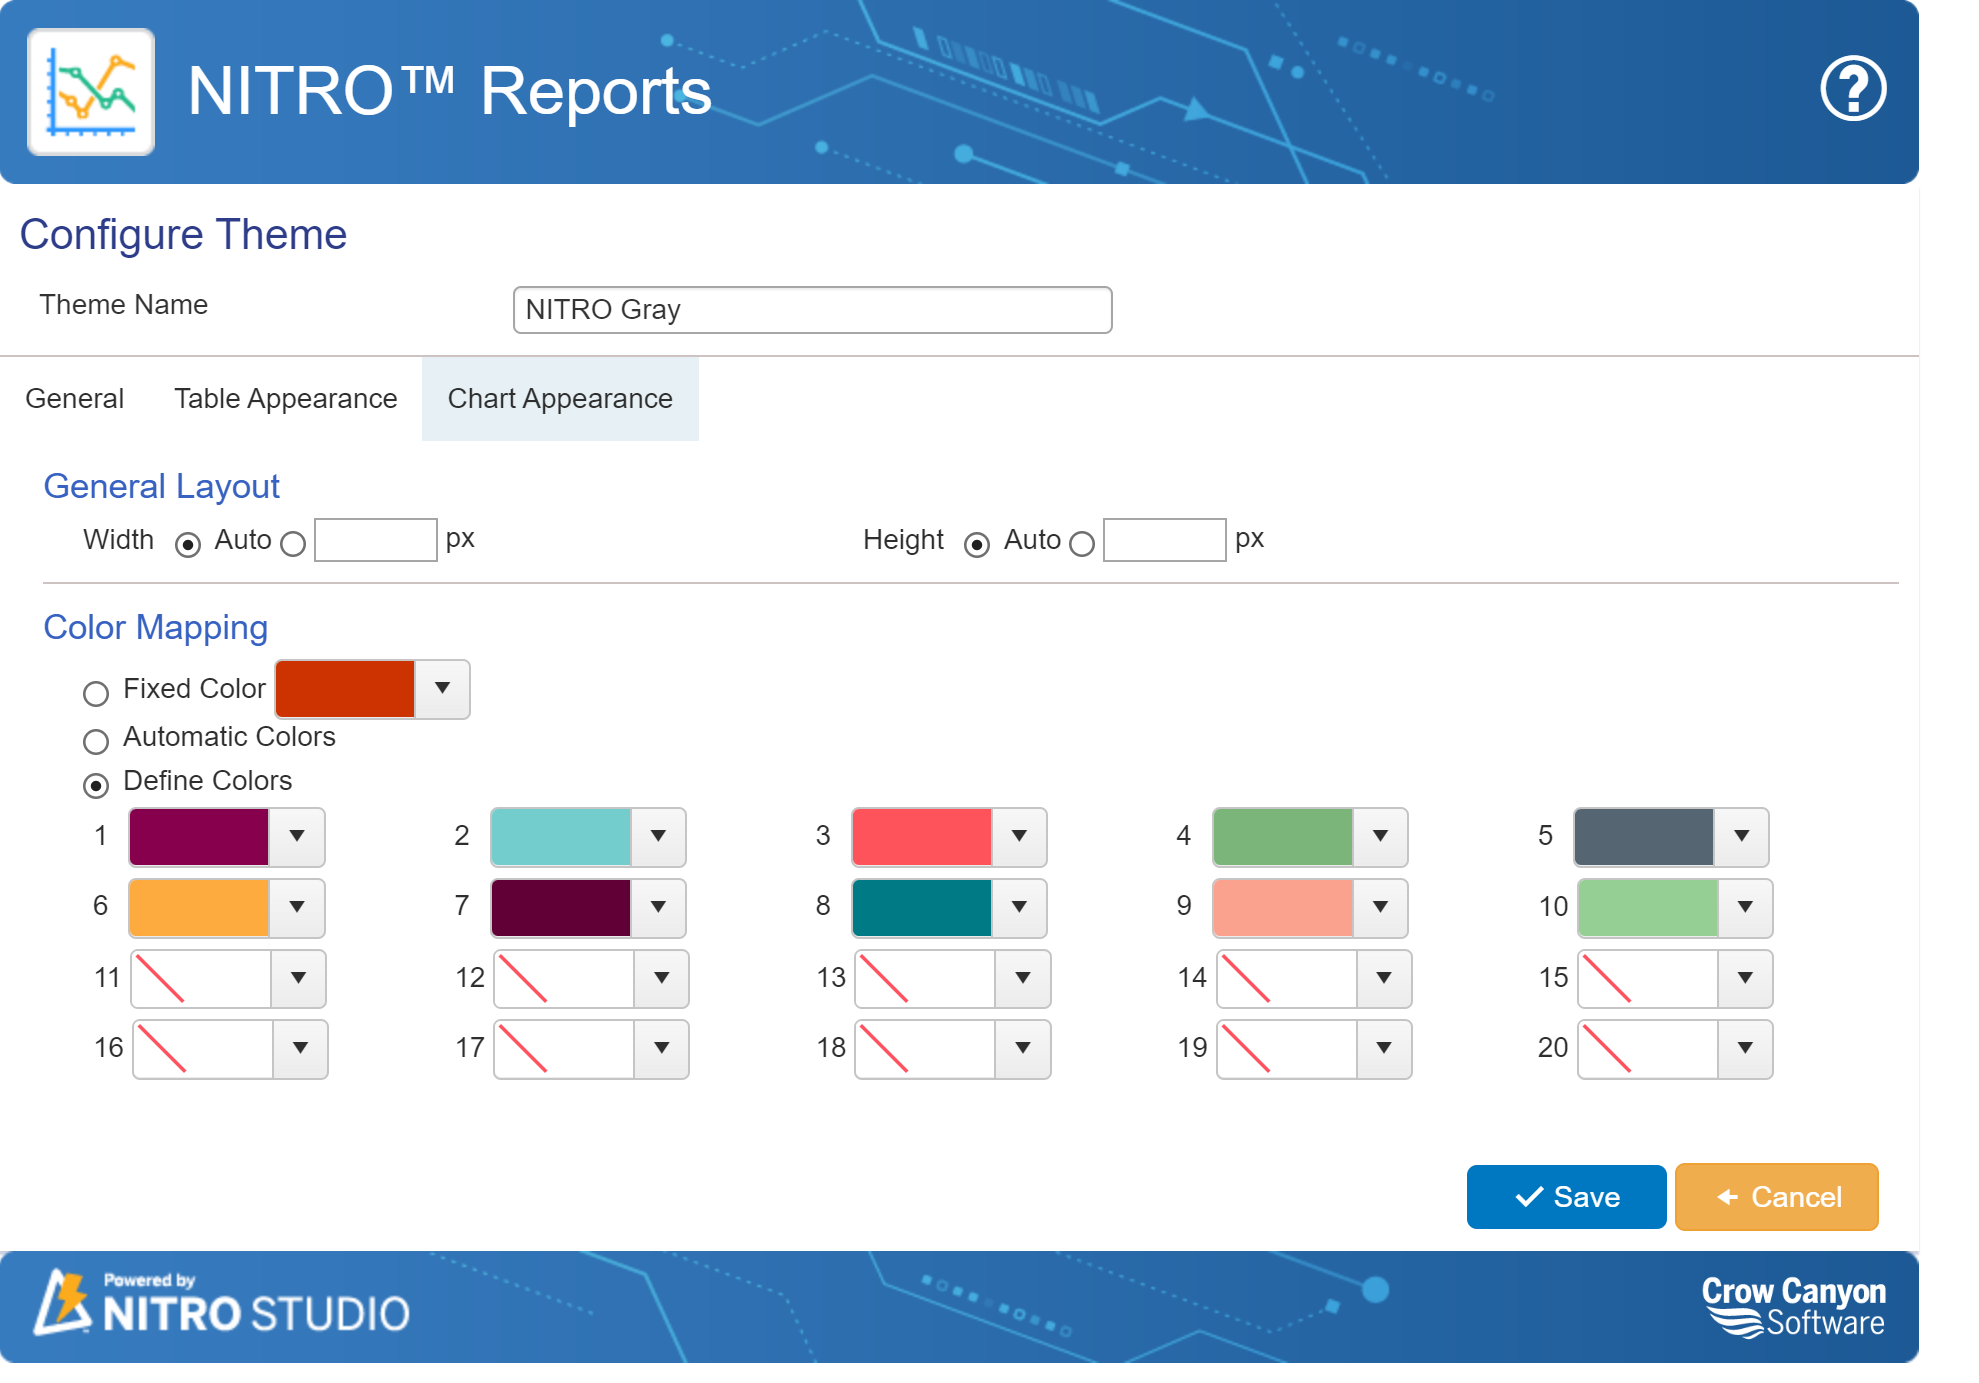Open the color 16 dropdown arrow

pyautogui.click(x=300, y=1049)
